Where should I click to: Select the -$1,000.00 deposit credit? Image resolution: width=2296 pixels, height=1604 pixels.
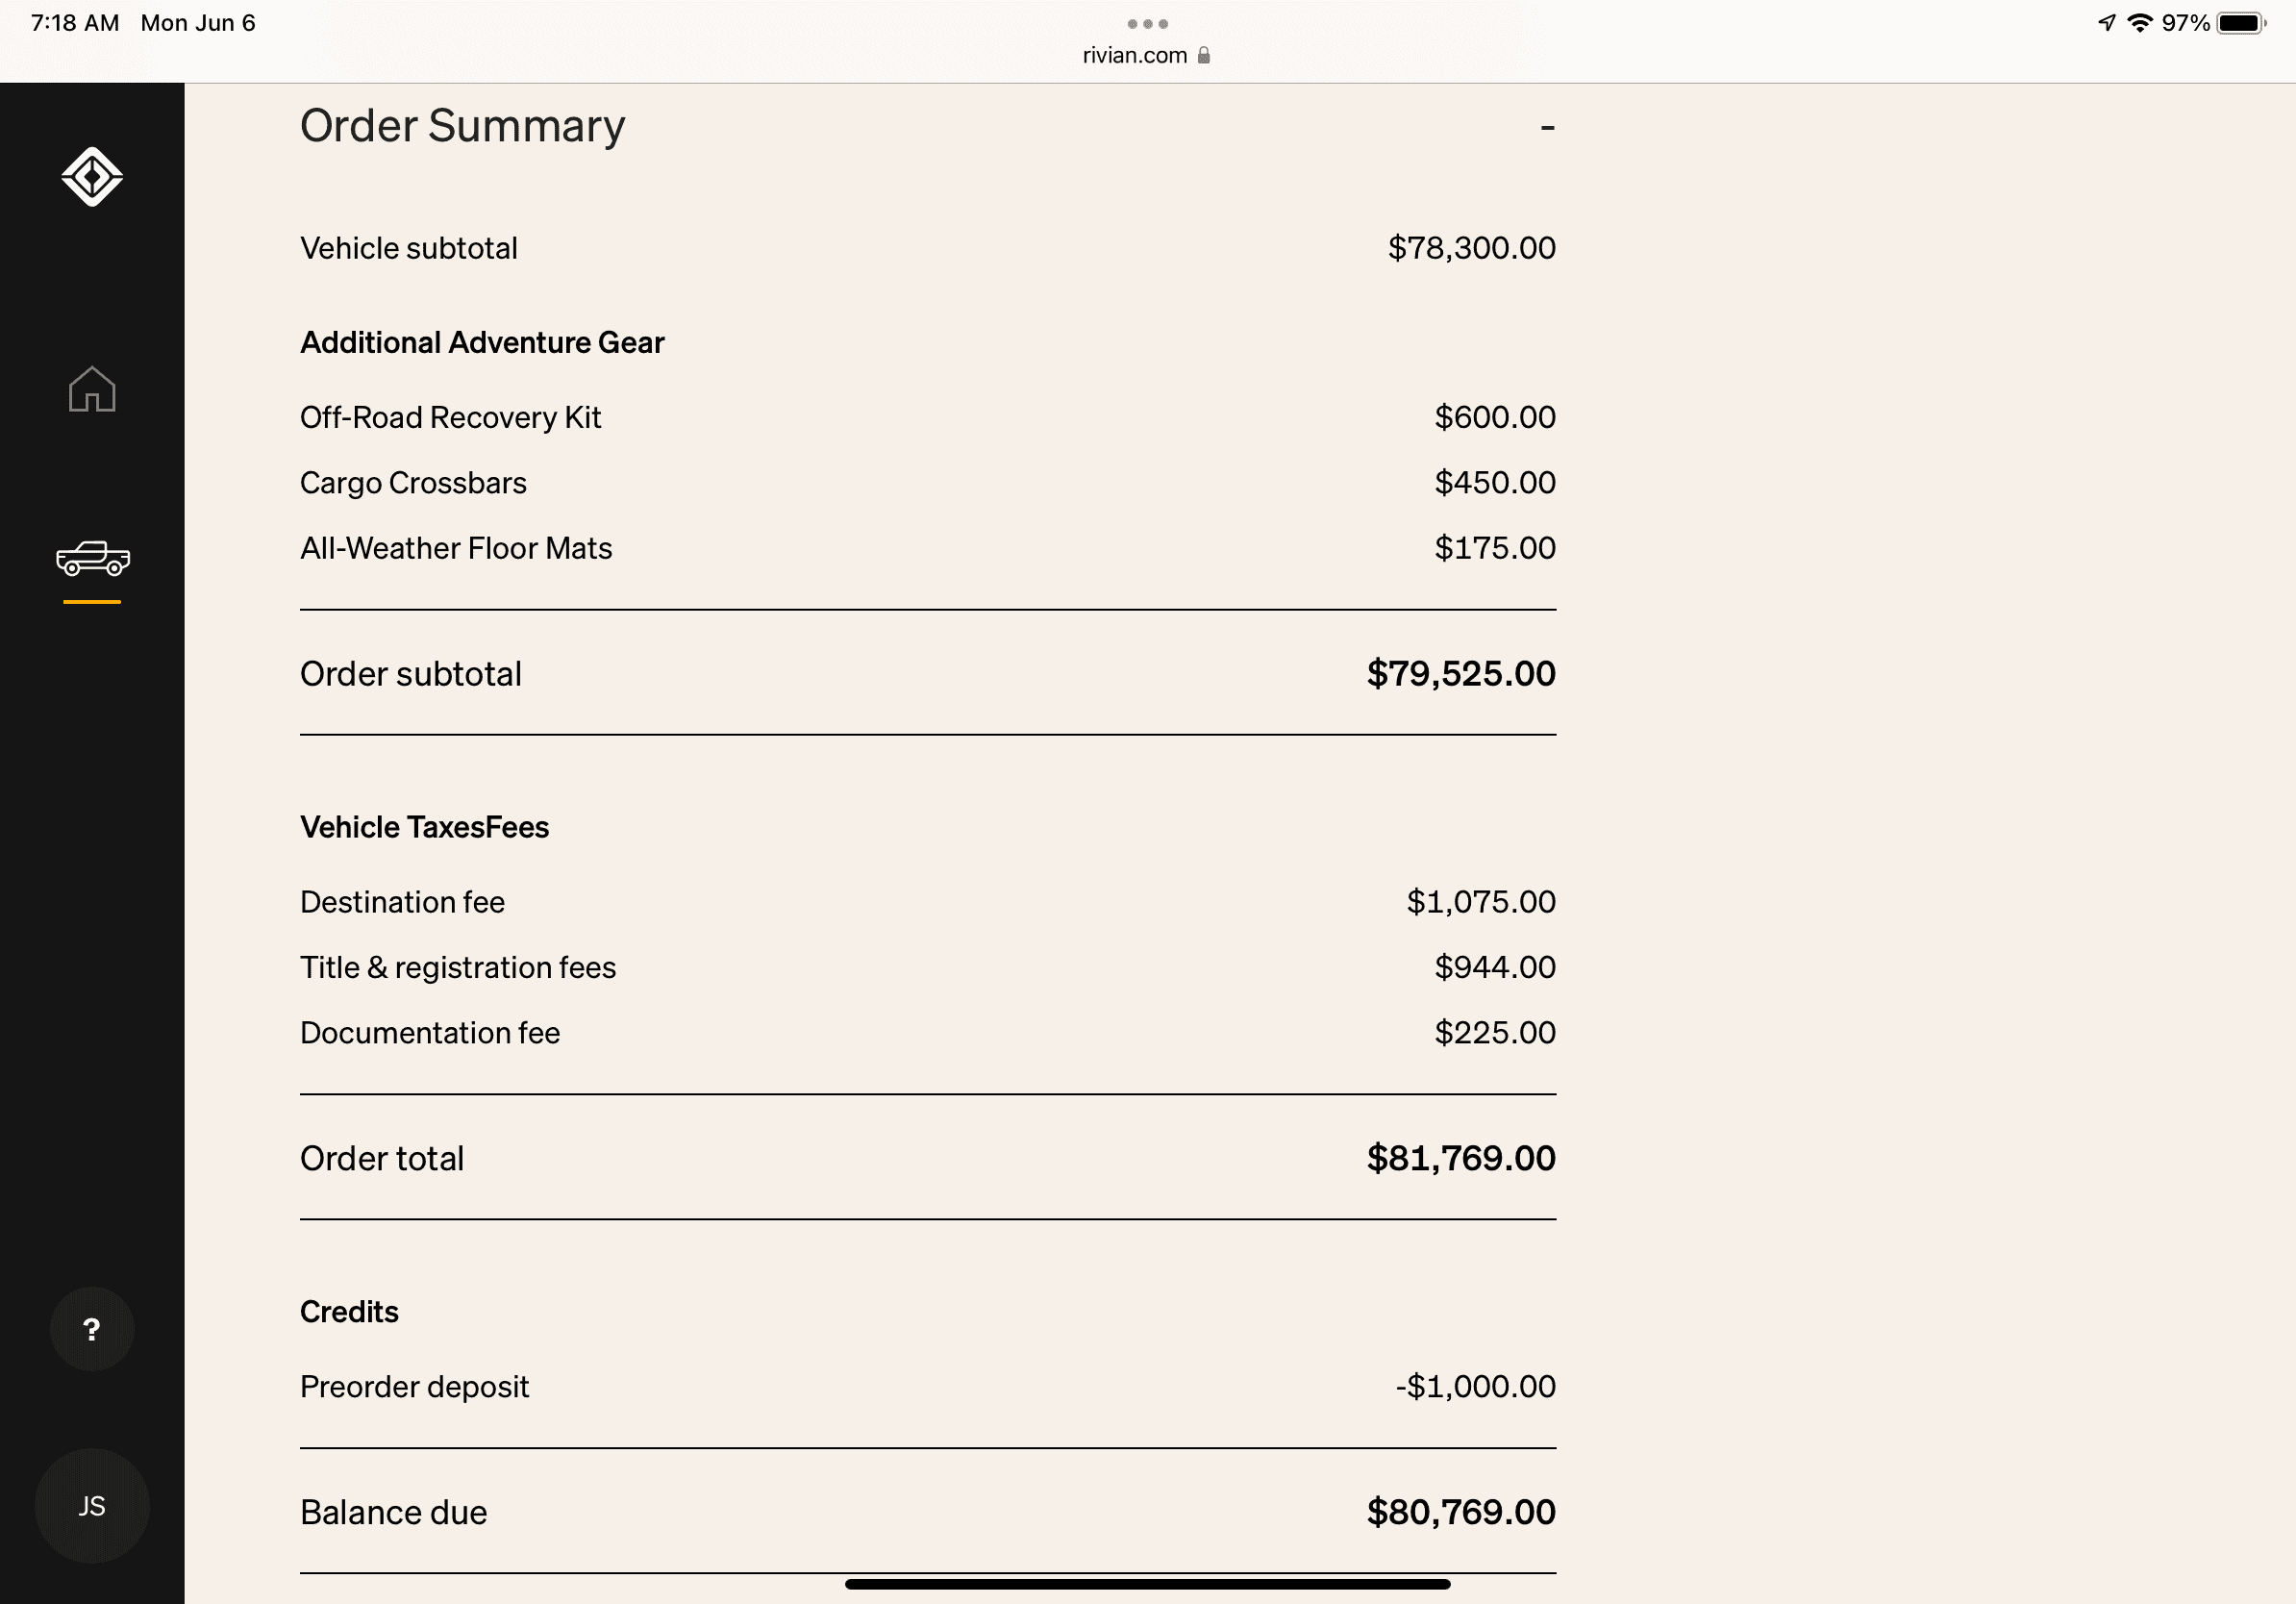point(1475,1387)
